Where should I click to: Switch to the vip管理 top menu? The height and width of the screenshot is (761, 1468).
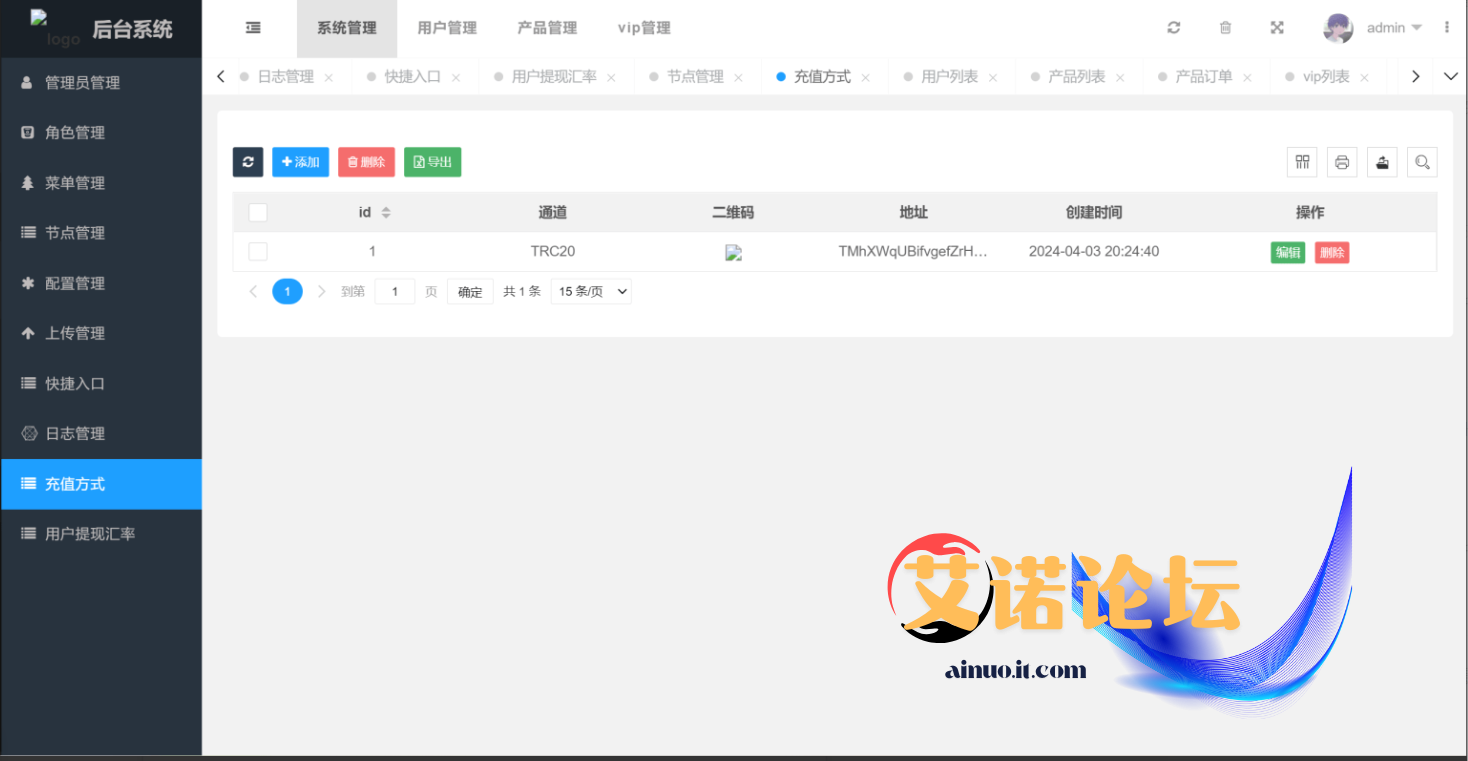[644, 28]
